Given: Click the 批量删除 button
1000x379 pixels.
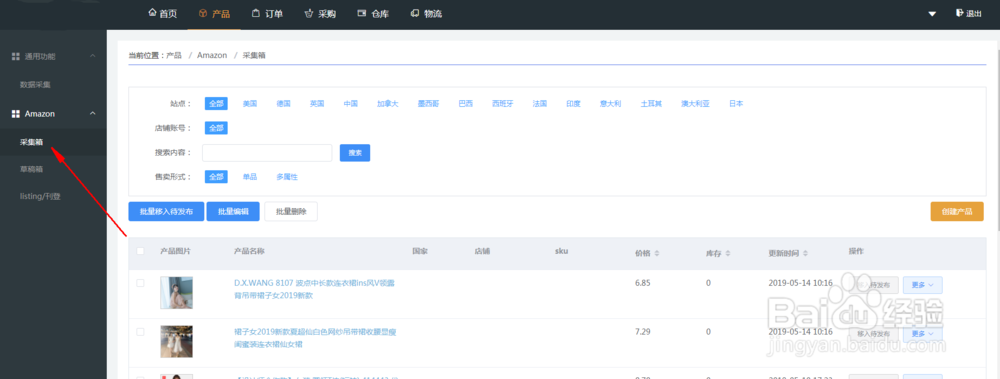Looking at the screenshot, I should pyautogui.click(x=291, y=211).
